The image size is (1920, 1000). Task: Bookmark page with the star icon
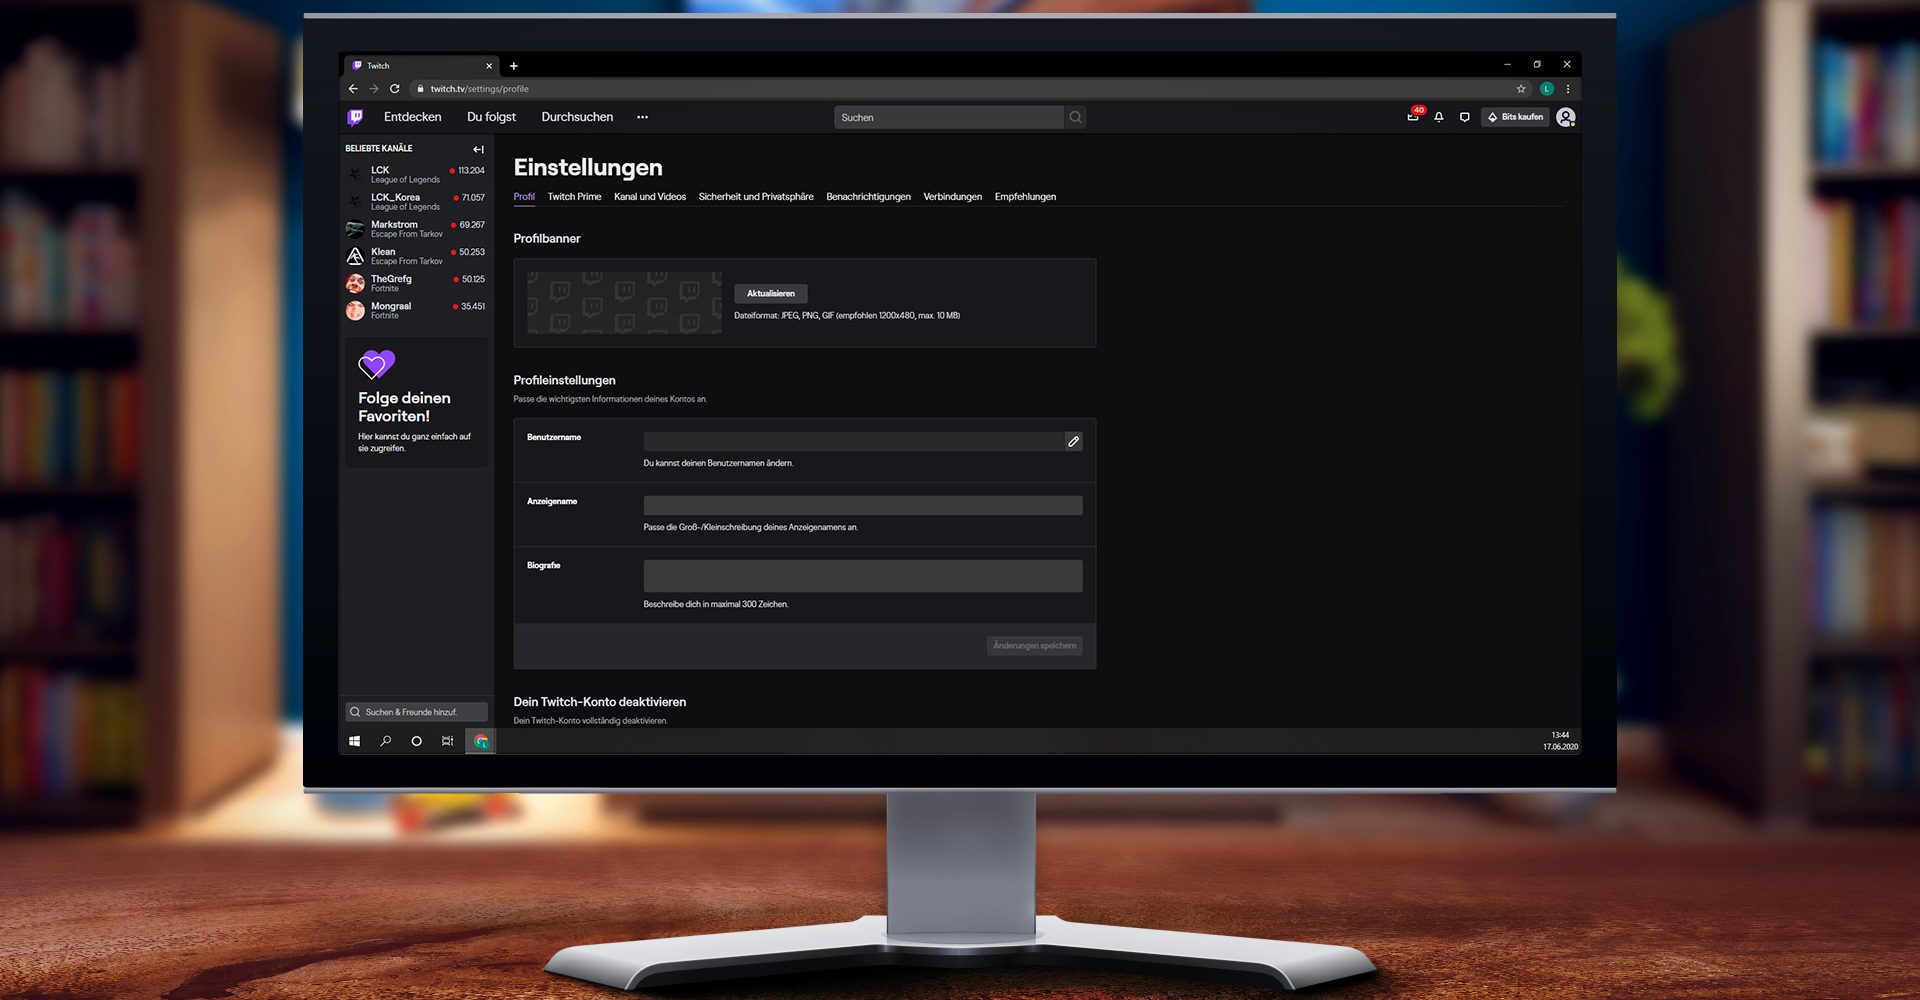pyautogui.click(x=1521, y=89)
